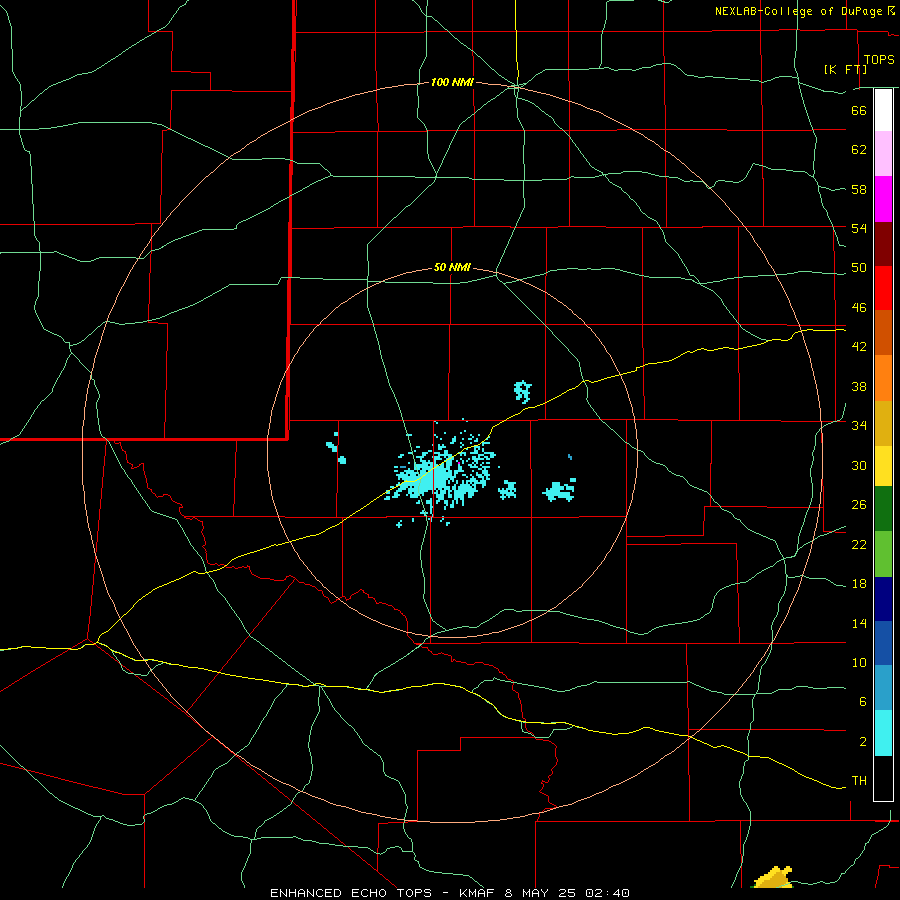
Task: Click the legend value "34"
Action: 859,426
